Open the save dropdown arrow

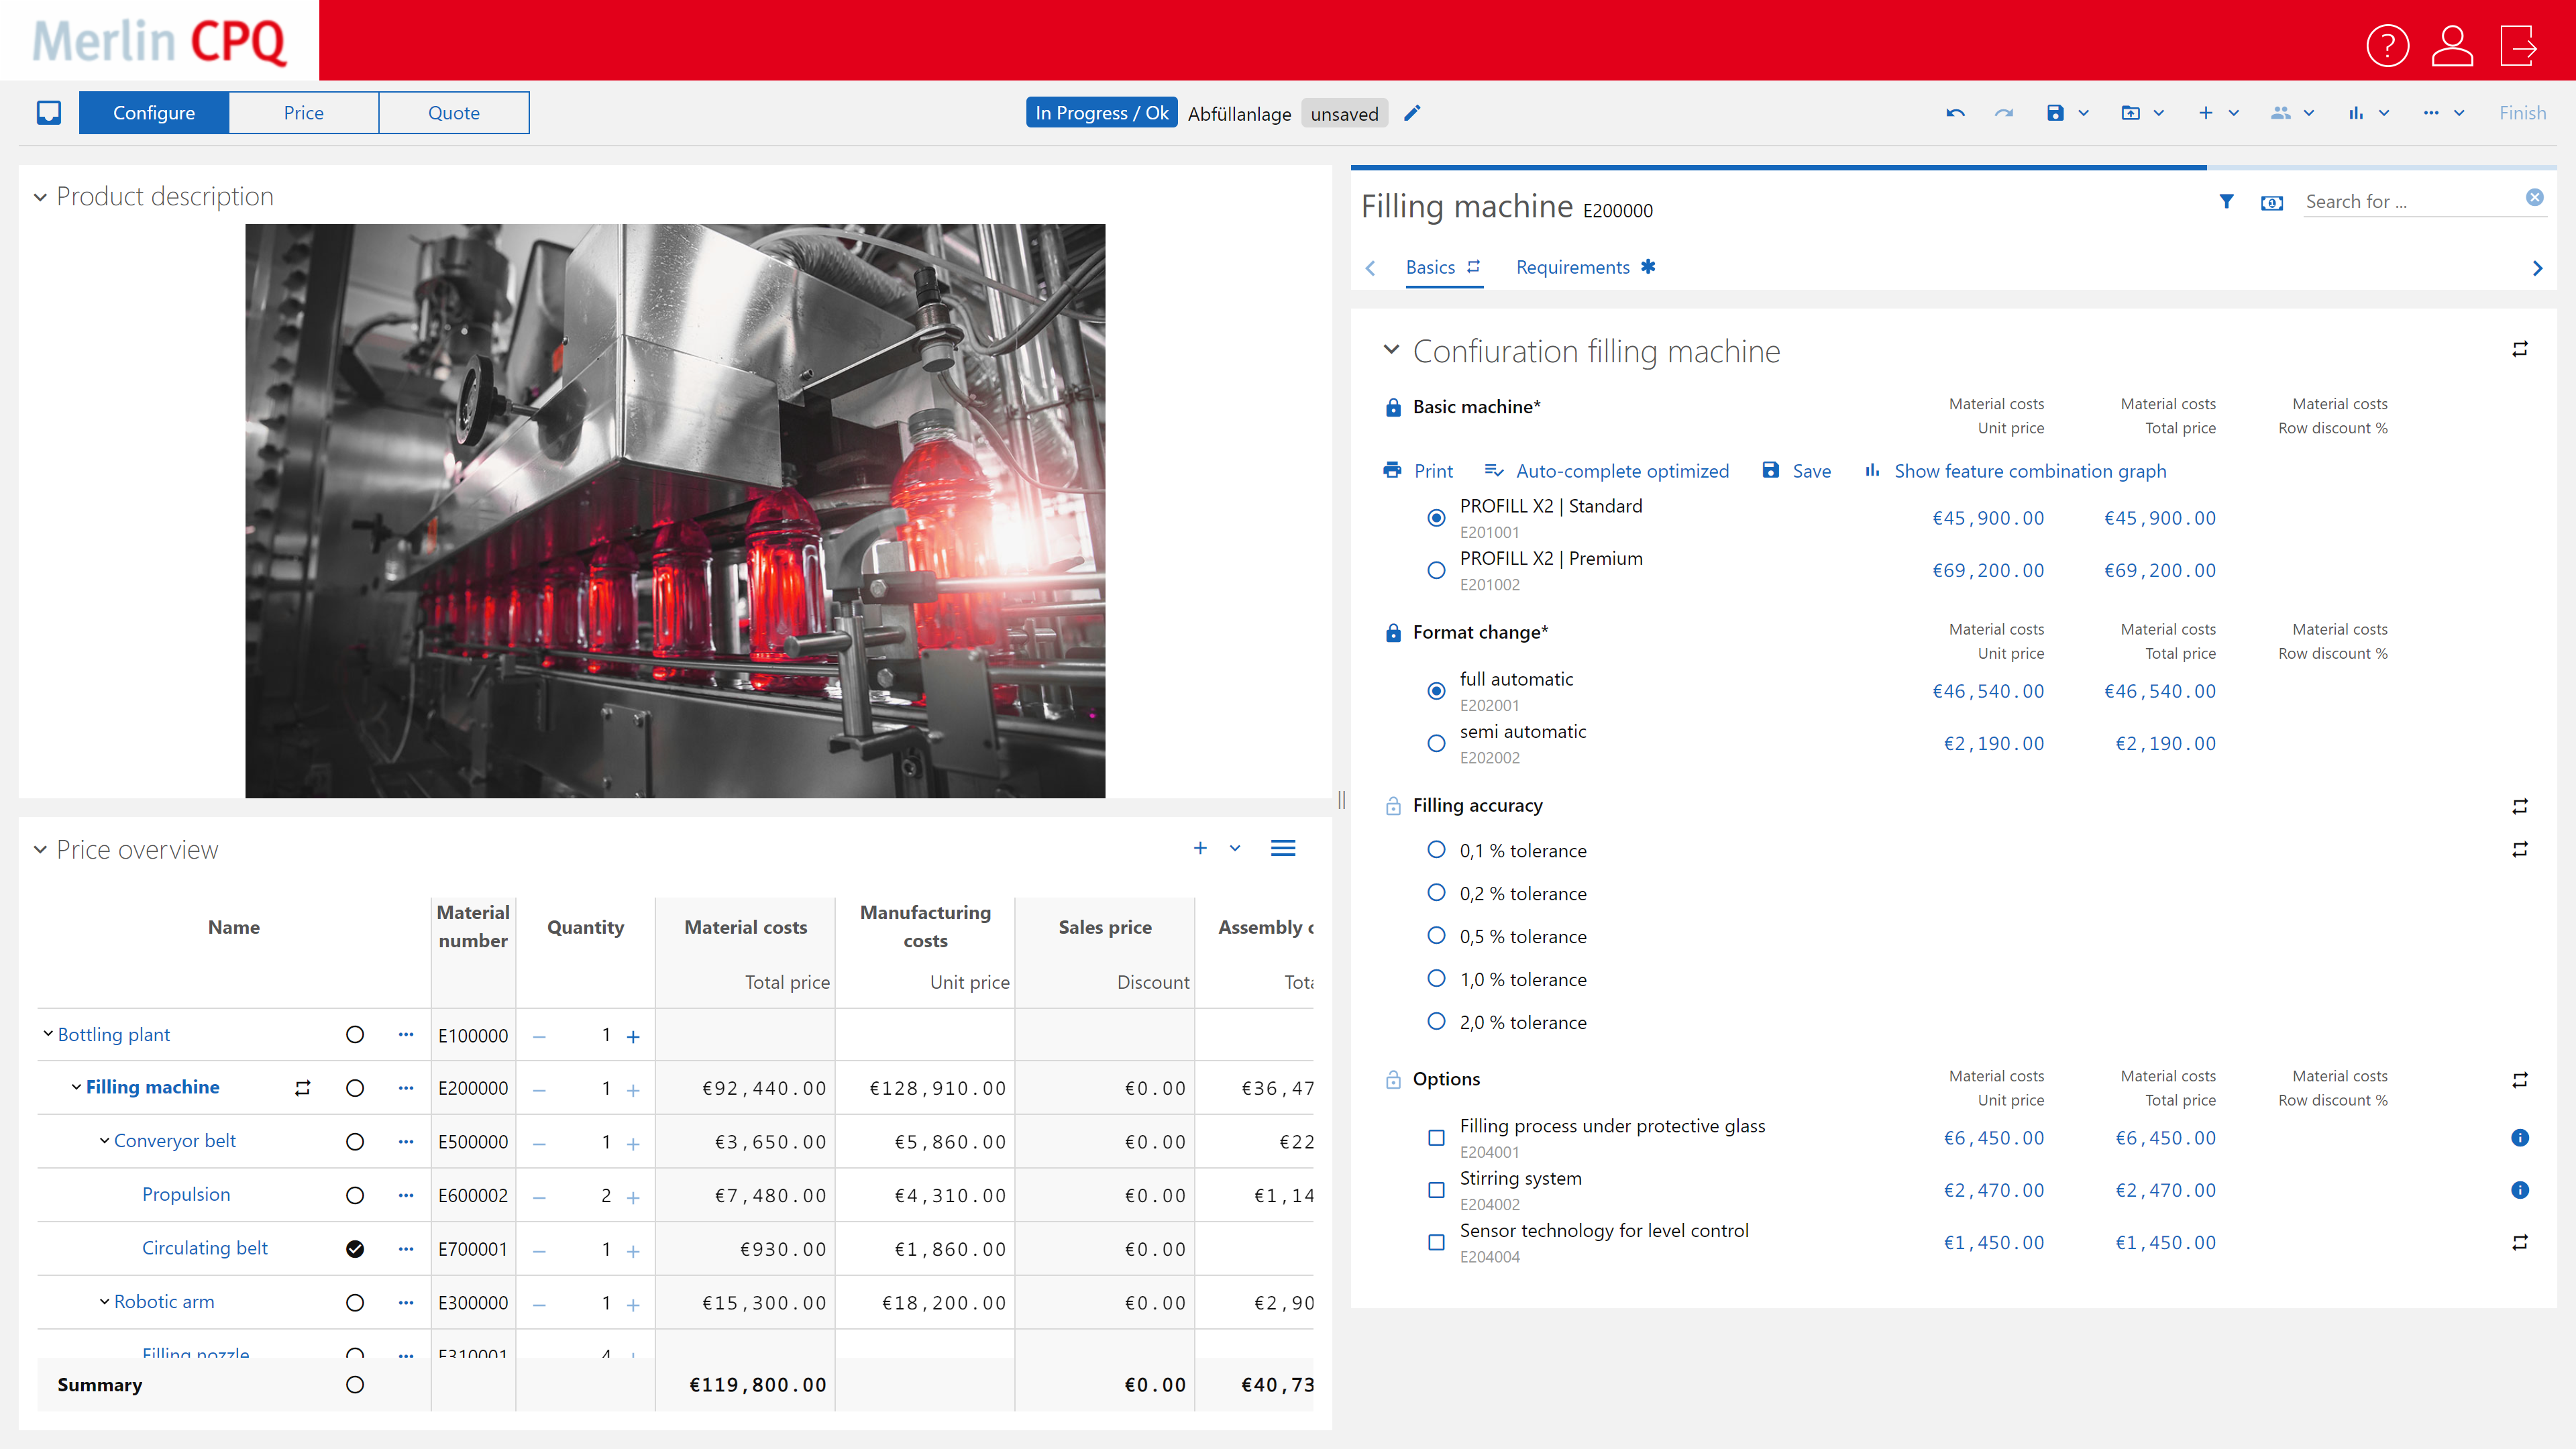[2084, 113]
